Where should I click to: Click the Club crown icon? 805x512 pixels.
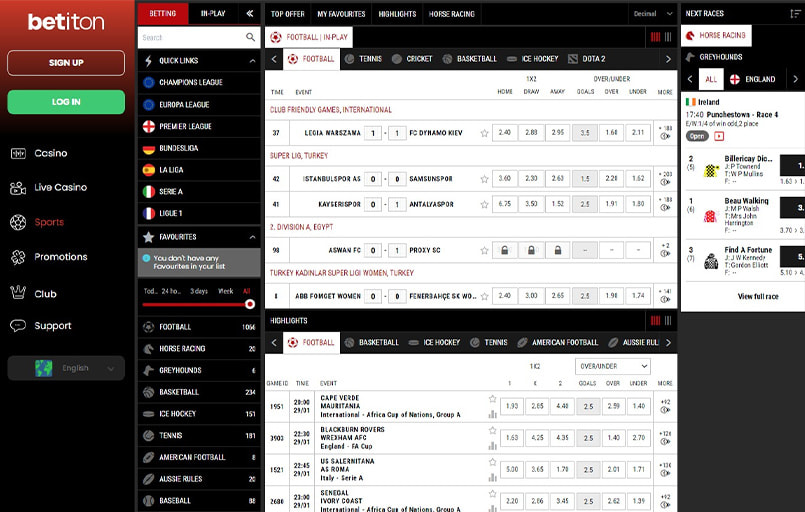click(x=17, y=293)
